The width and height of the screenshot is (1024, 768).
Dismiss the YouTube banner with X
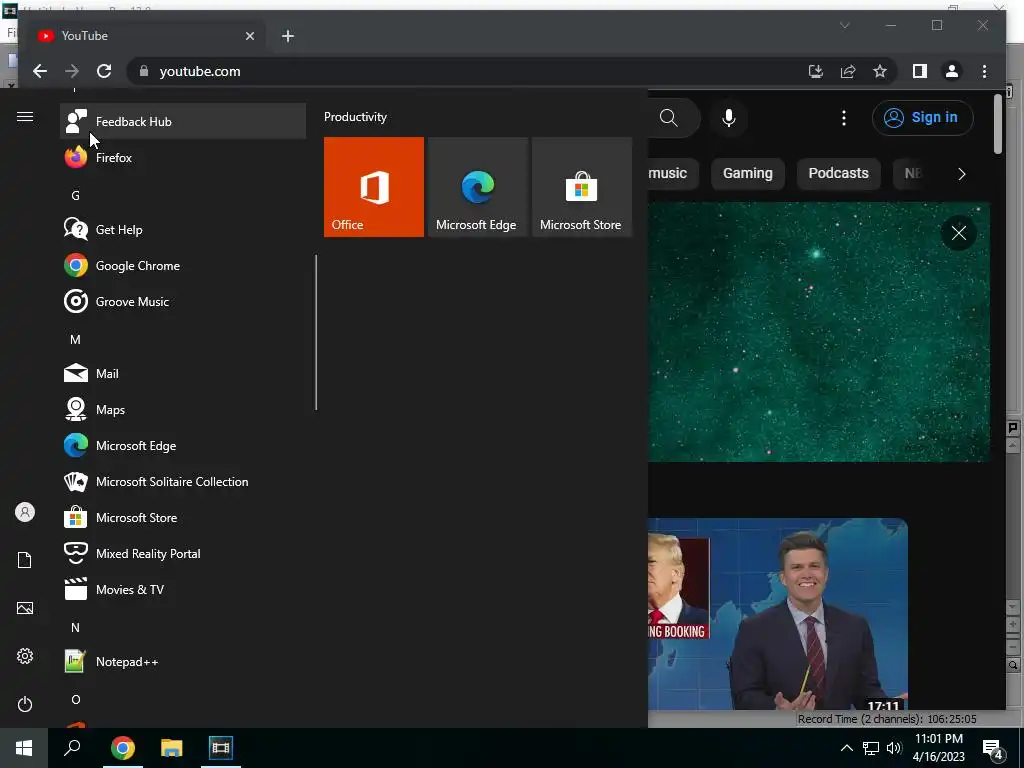(959, 233)
